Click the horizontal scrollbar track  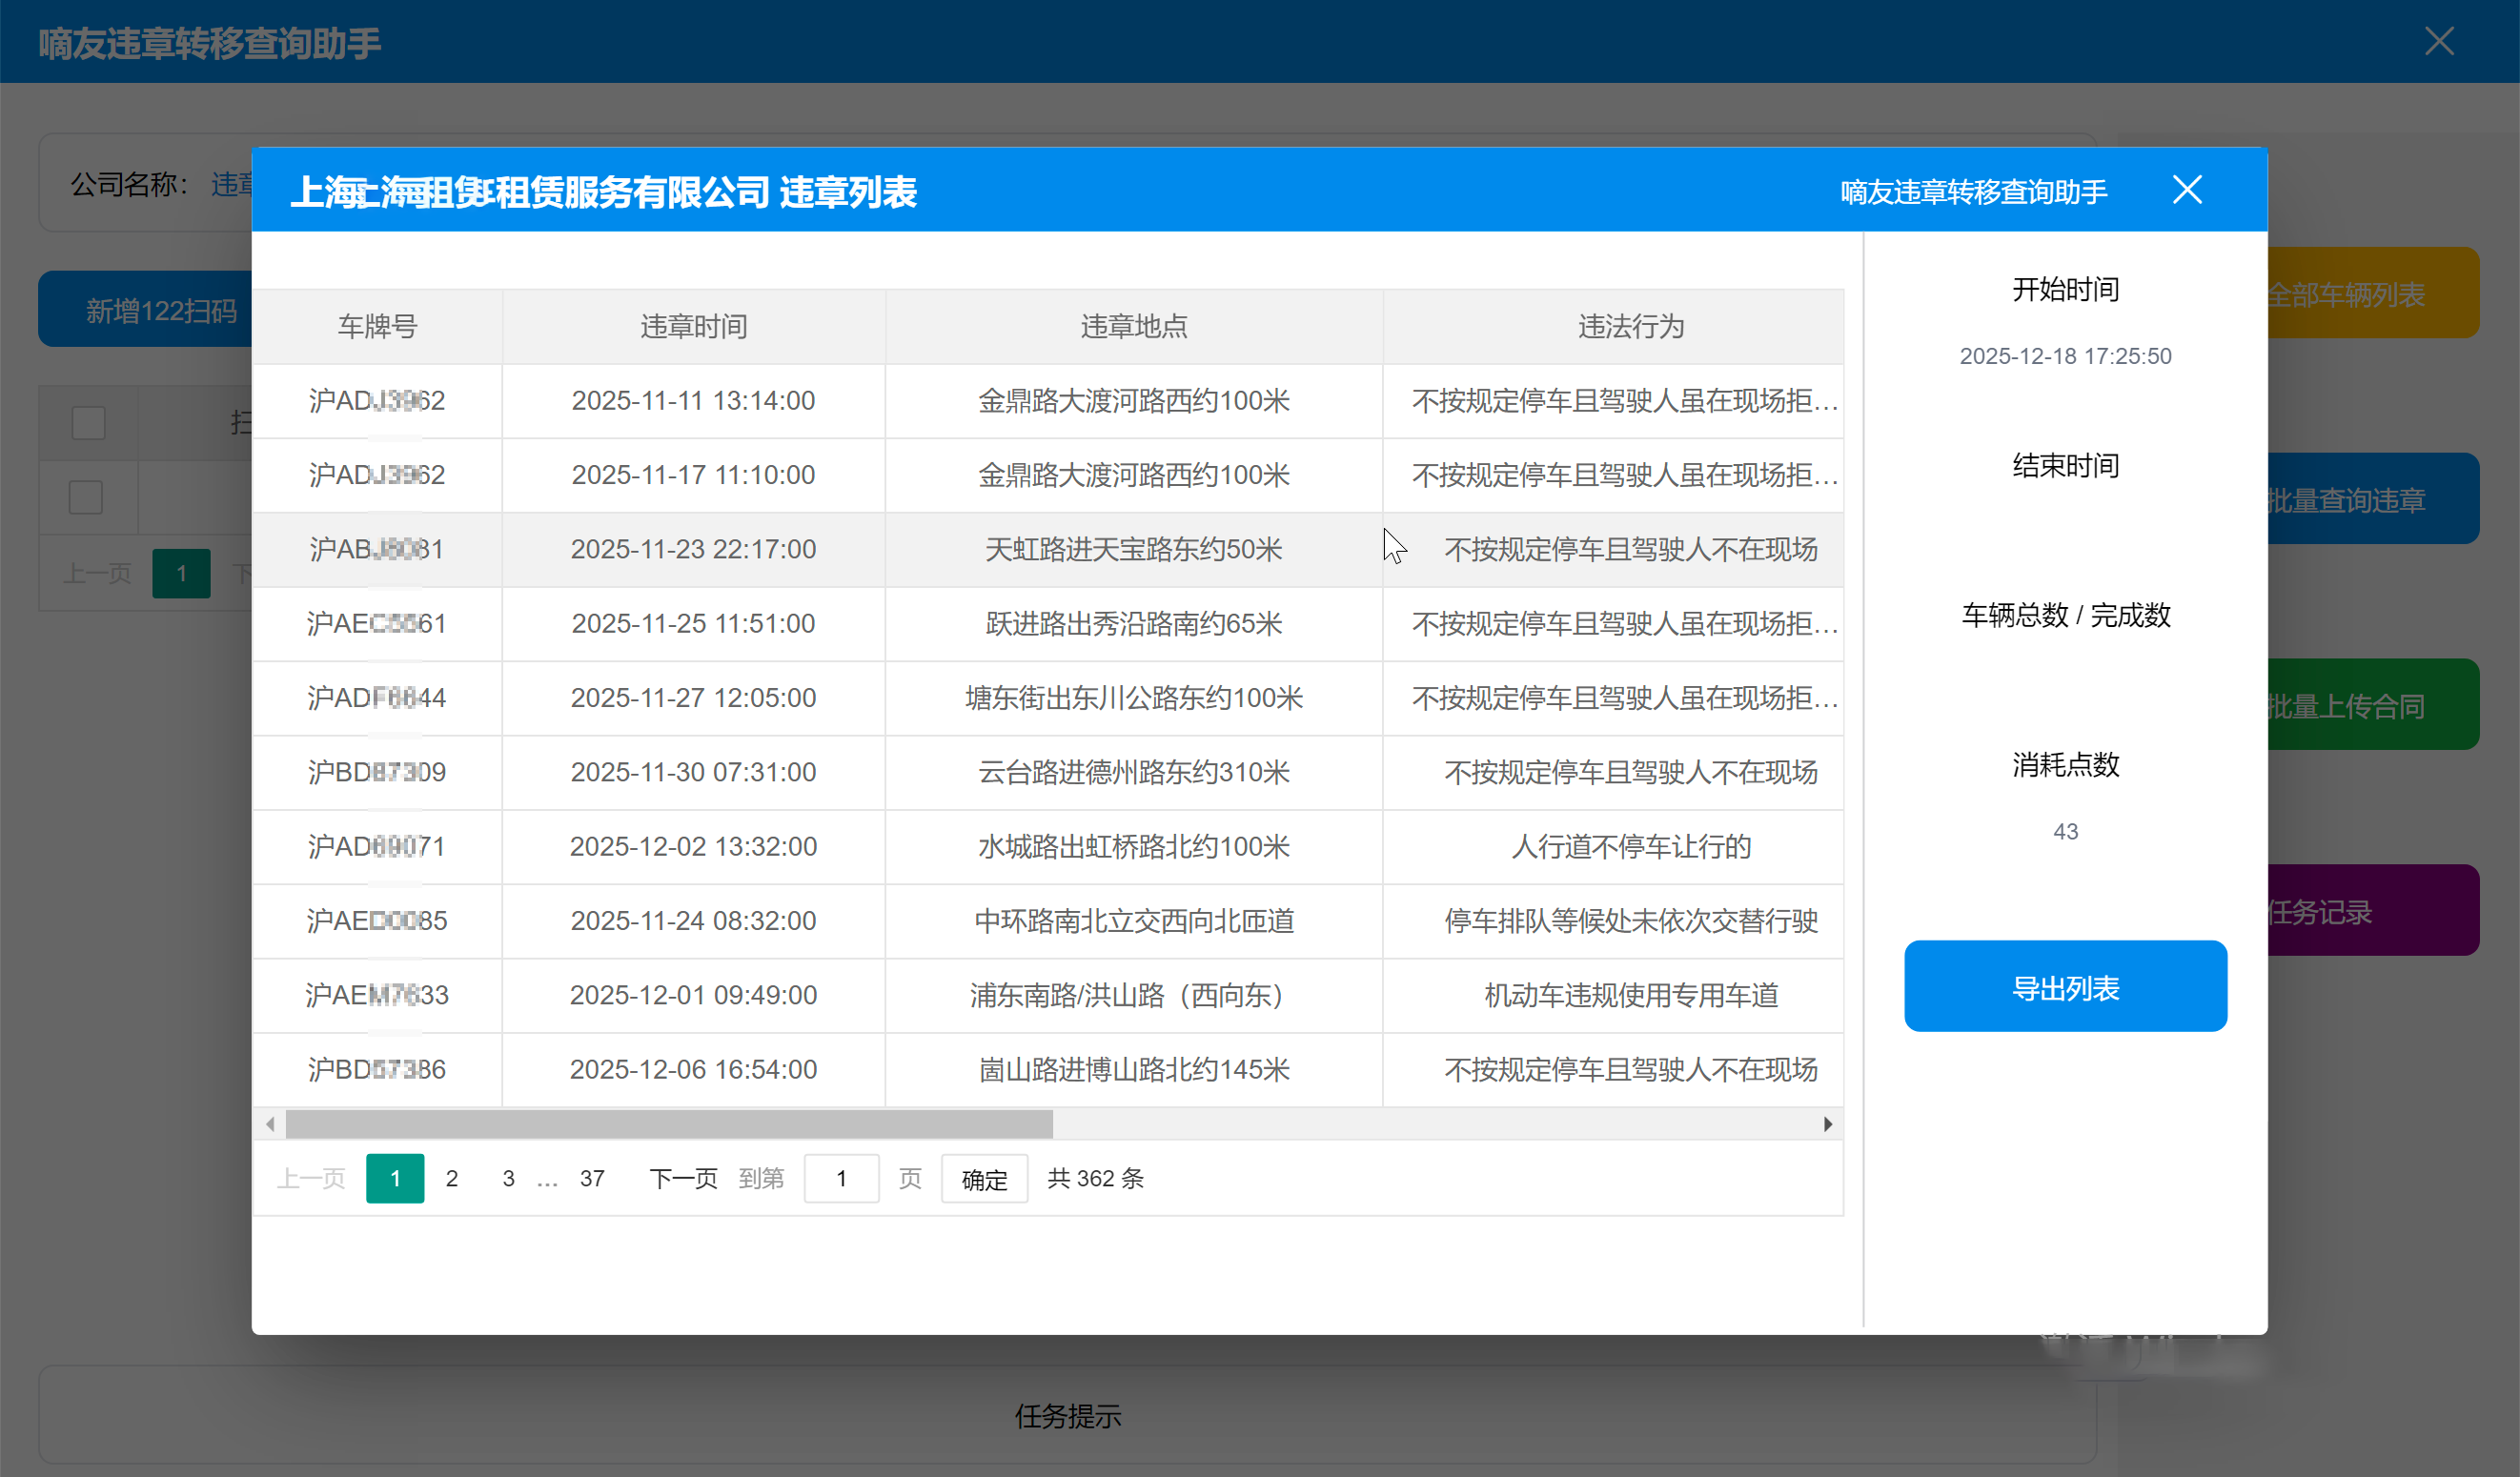[1400, 1124]
